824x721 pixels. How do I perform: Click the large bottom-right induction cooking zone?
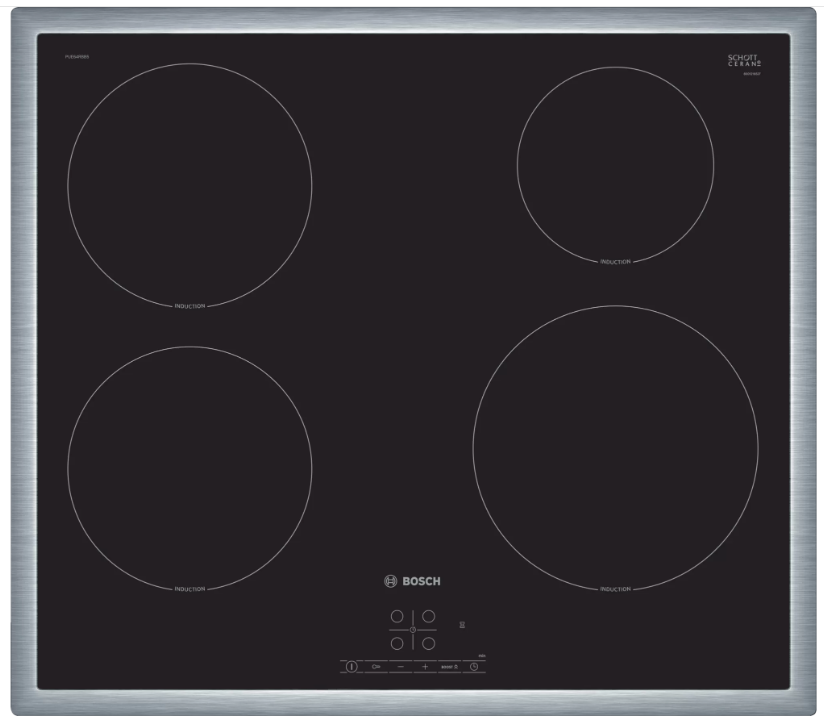(615, 447)
